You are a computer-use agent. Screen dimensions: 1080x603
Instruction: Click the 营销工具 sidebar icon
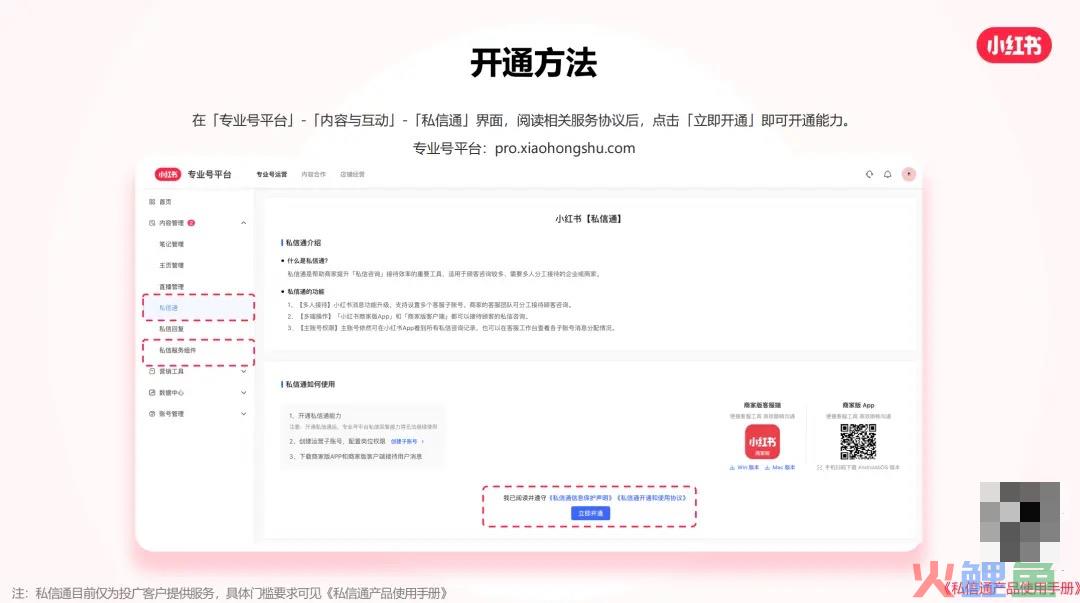pos(152,371)
